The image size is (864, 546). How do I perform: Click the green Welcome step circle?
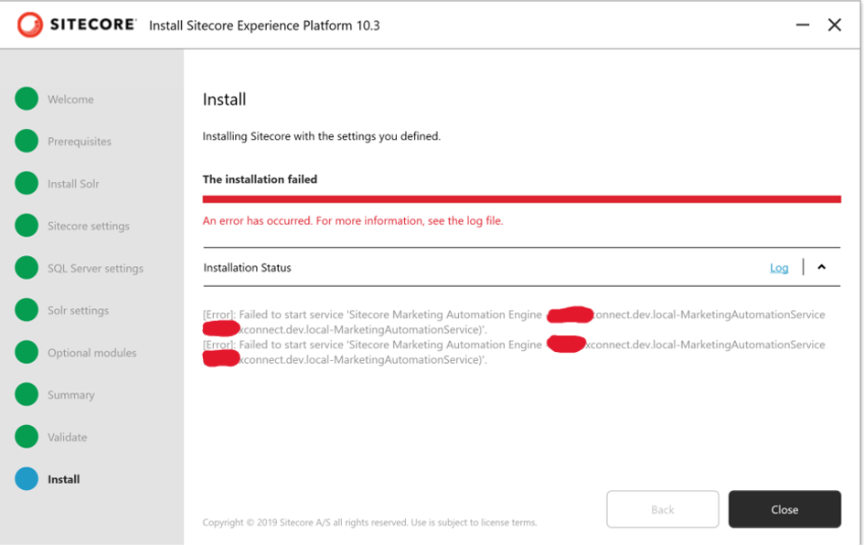pyautogui.click(x=26, y=99)
